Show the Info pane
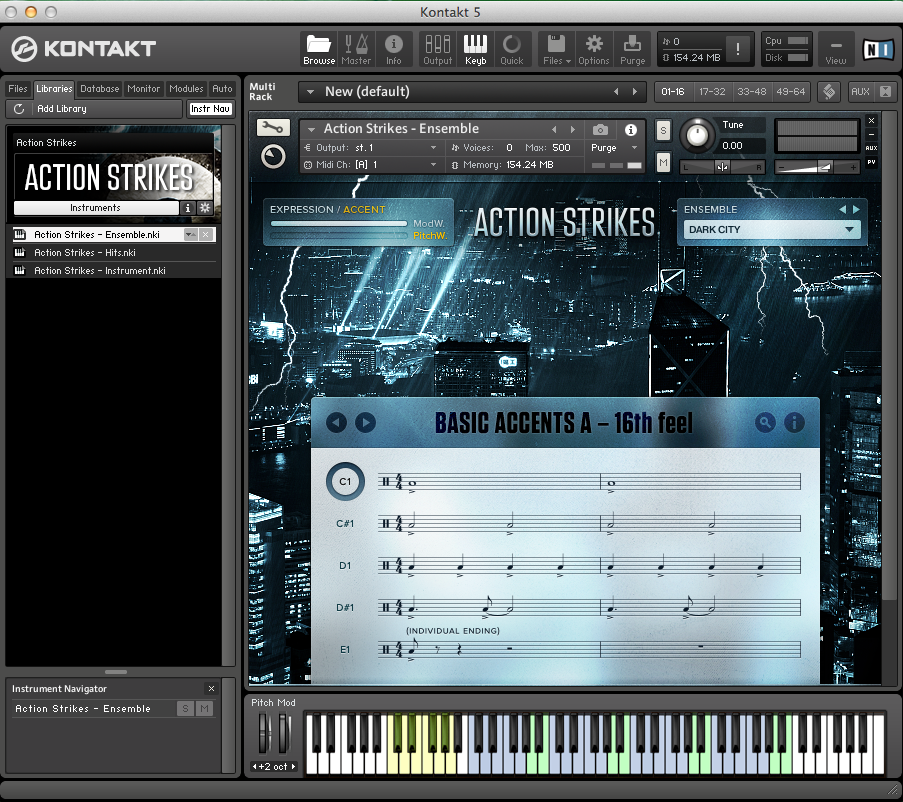903x802 pixels. tap(393, 50)
